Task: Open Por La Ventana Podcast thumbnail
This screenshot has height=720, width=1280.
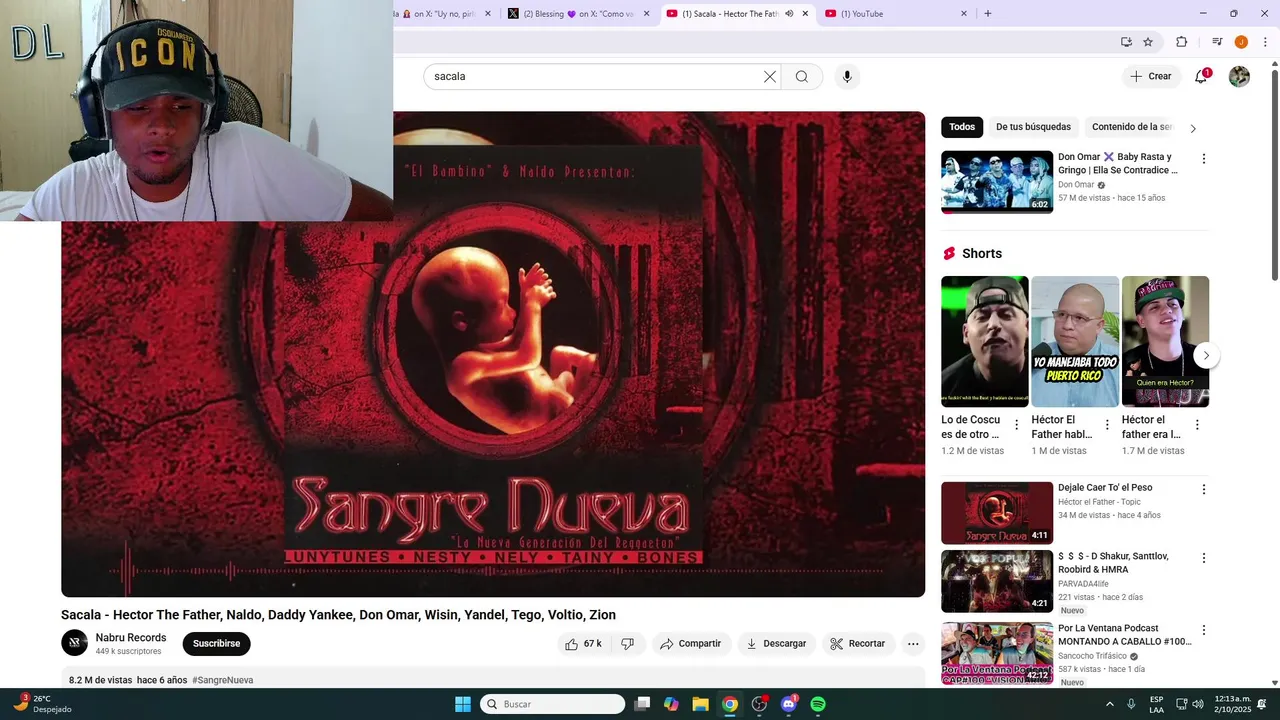Action: pos(997,653)
